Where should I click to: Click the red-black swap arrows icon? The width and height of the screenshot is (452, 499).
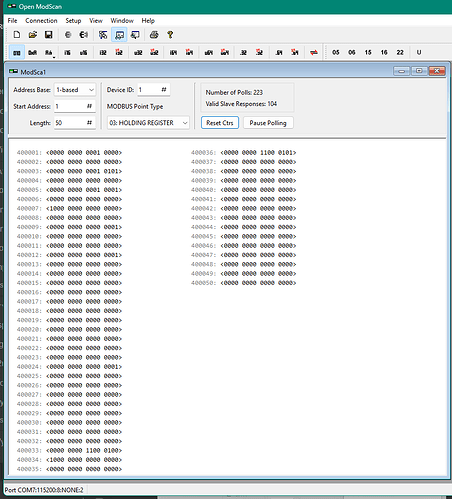point(314,53)
